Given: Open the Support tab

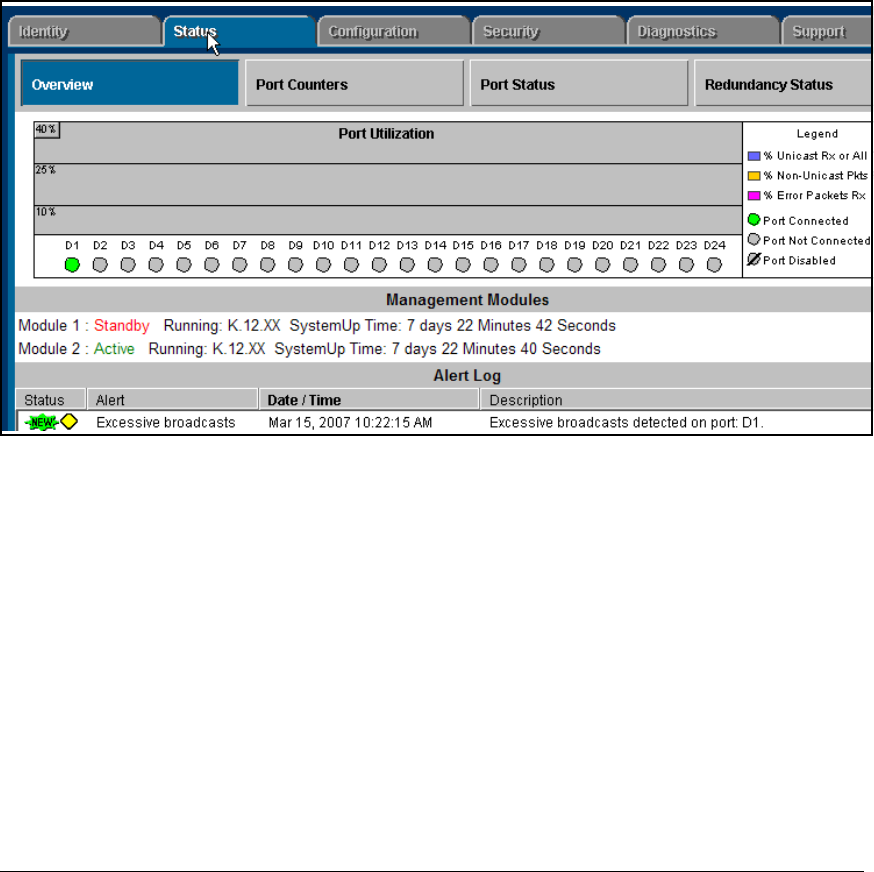Looking at the screenshot, I should pyautogui.click(x=828, y=31).
